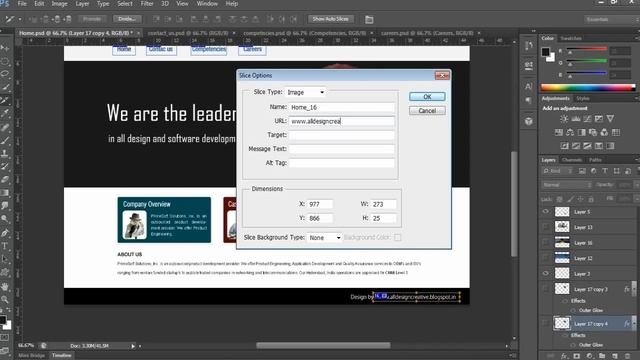Open the File menu
Screen dimensions: 640x360
coord(22,4)
